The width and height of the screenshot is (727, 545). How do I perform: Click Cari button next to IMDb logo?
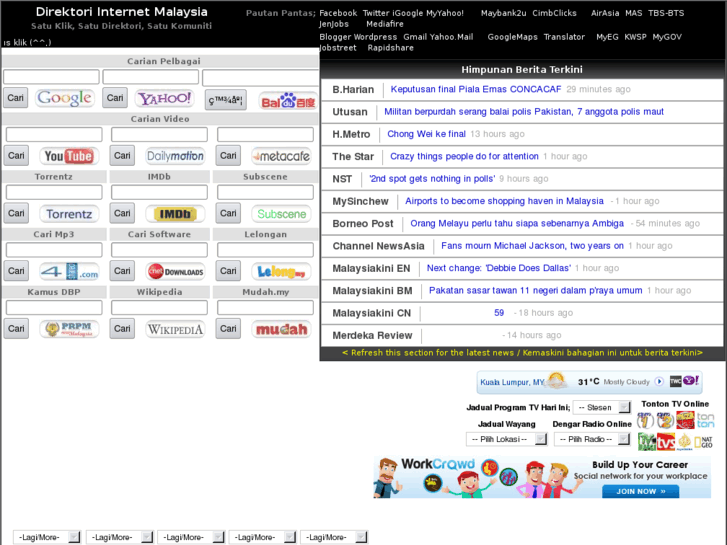(x=122, y=213)
